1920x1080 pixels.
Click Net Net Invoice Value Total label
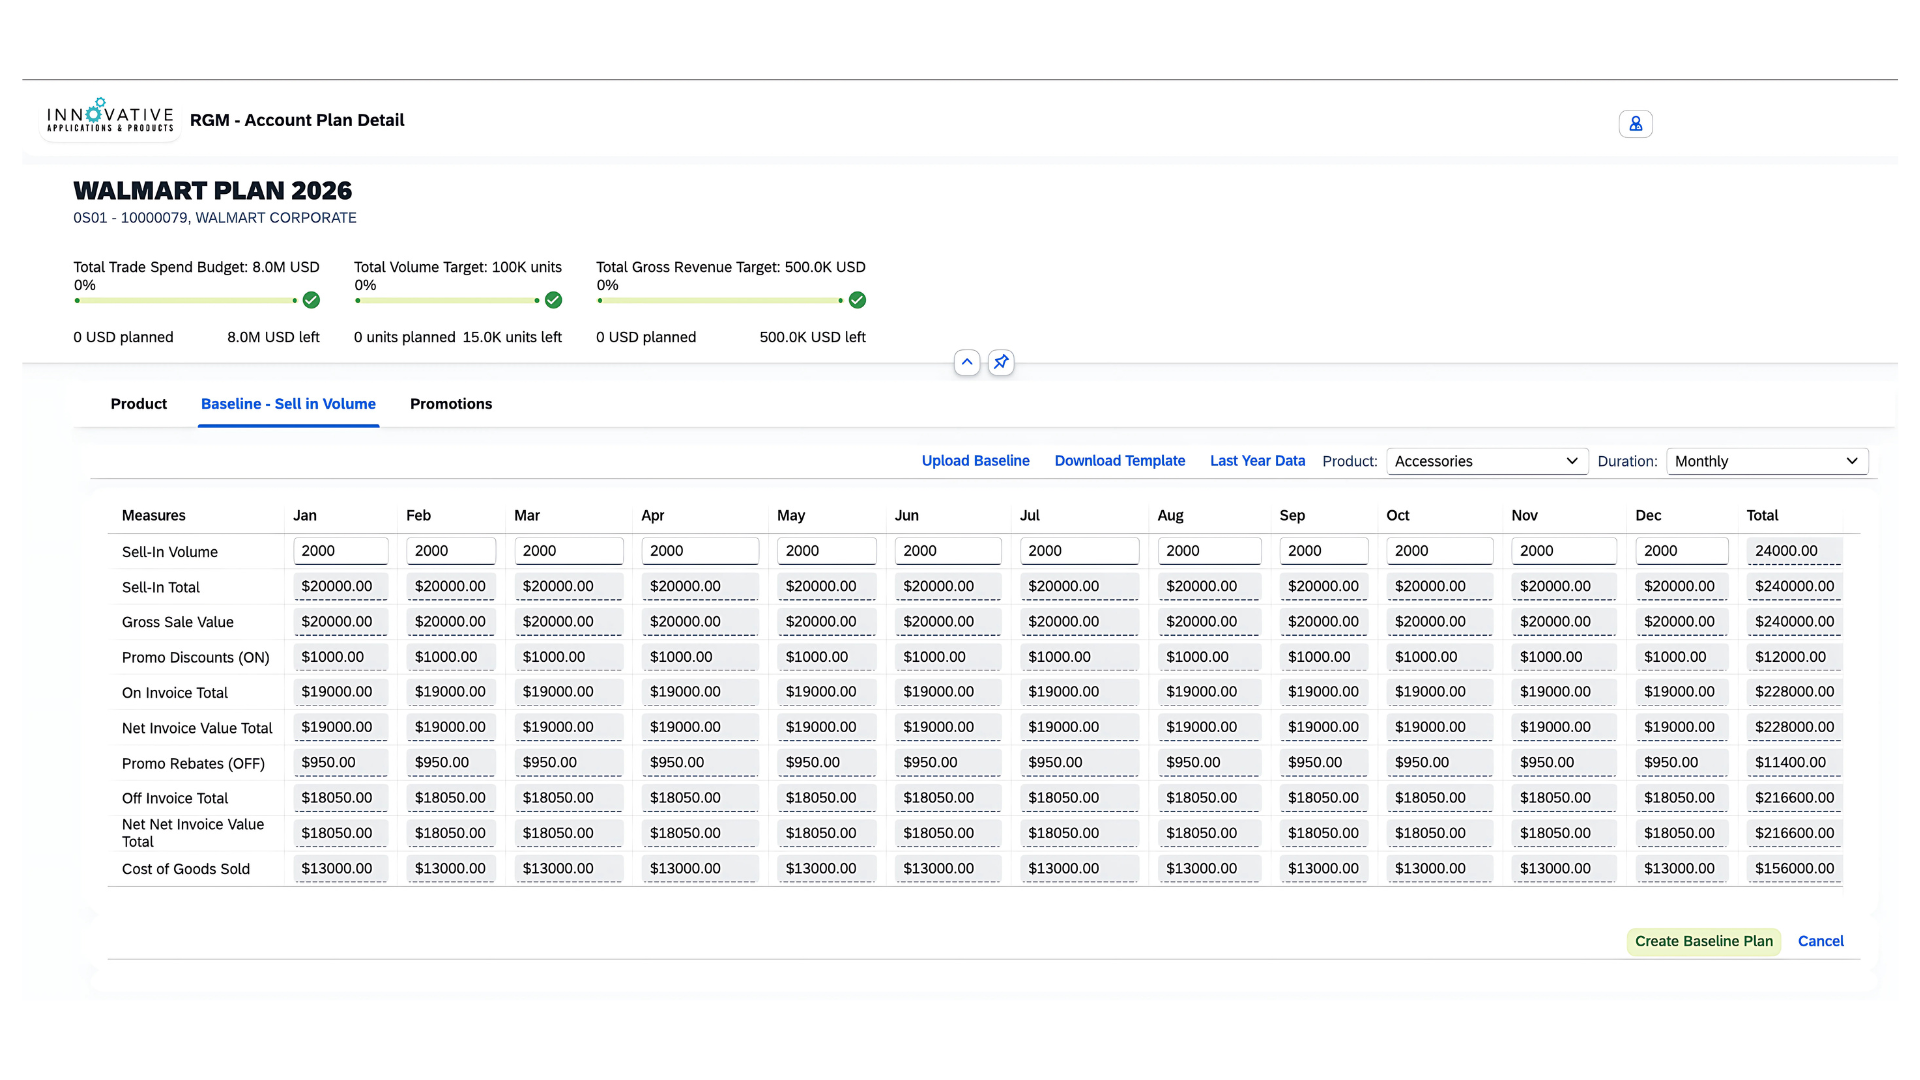pos(192,833)
